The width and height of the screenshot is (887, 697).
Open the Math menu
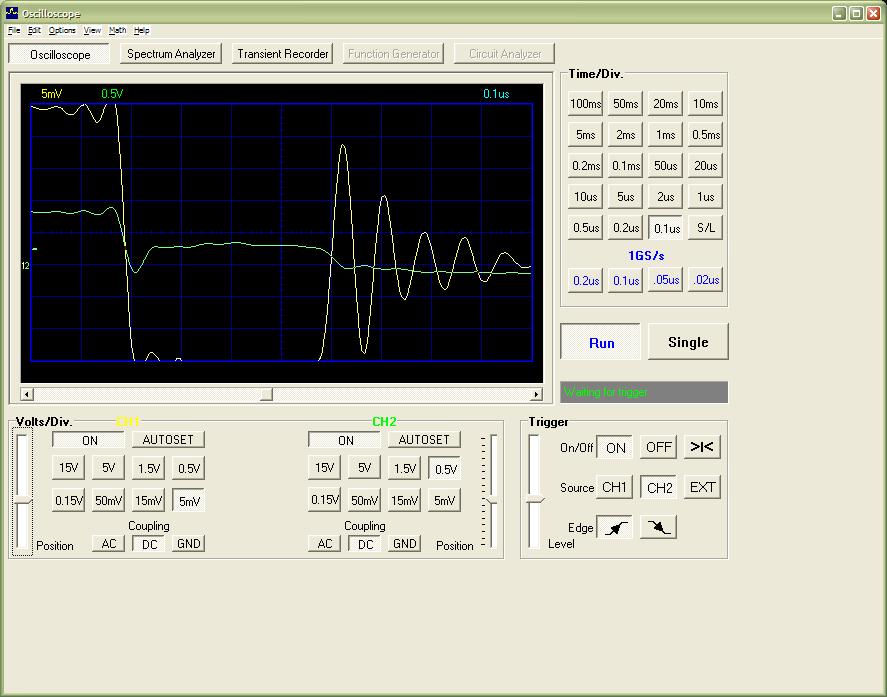click(117, 31)
